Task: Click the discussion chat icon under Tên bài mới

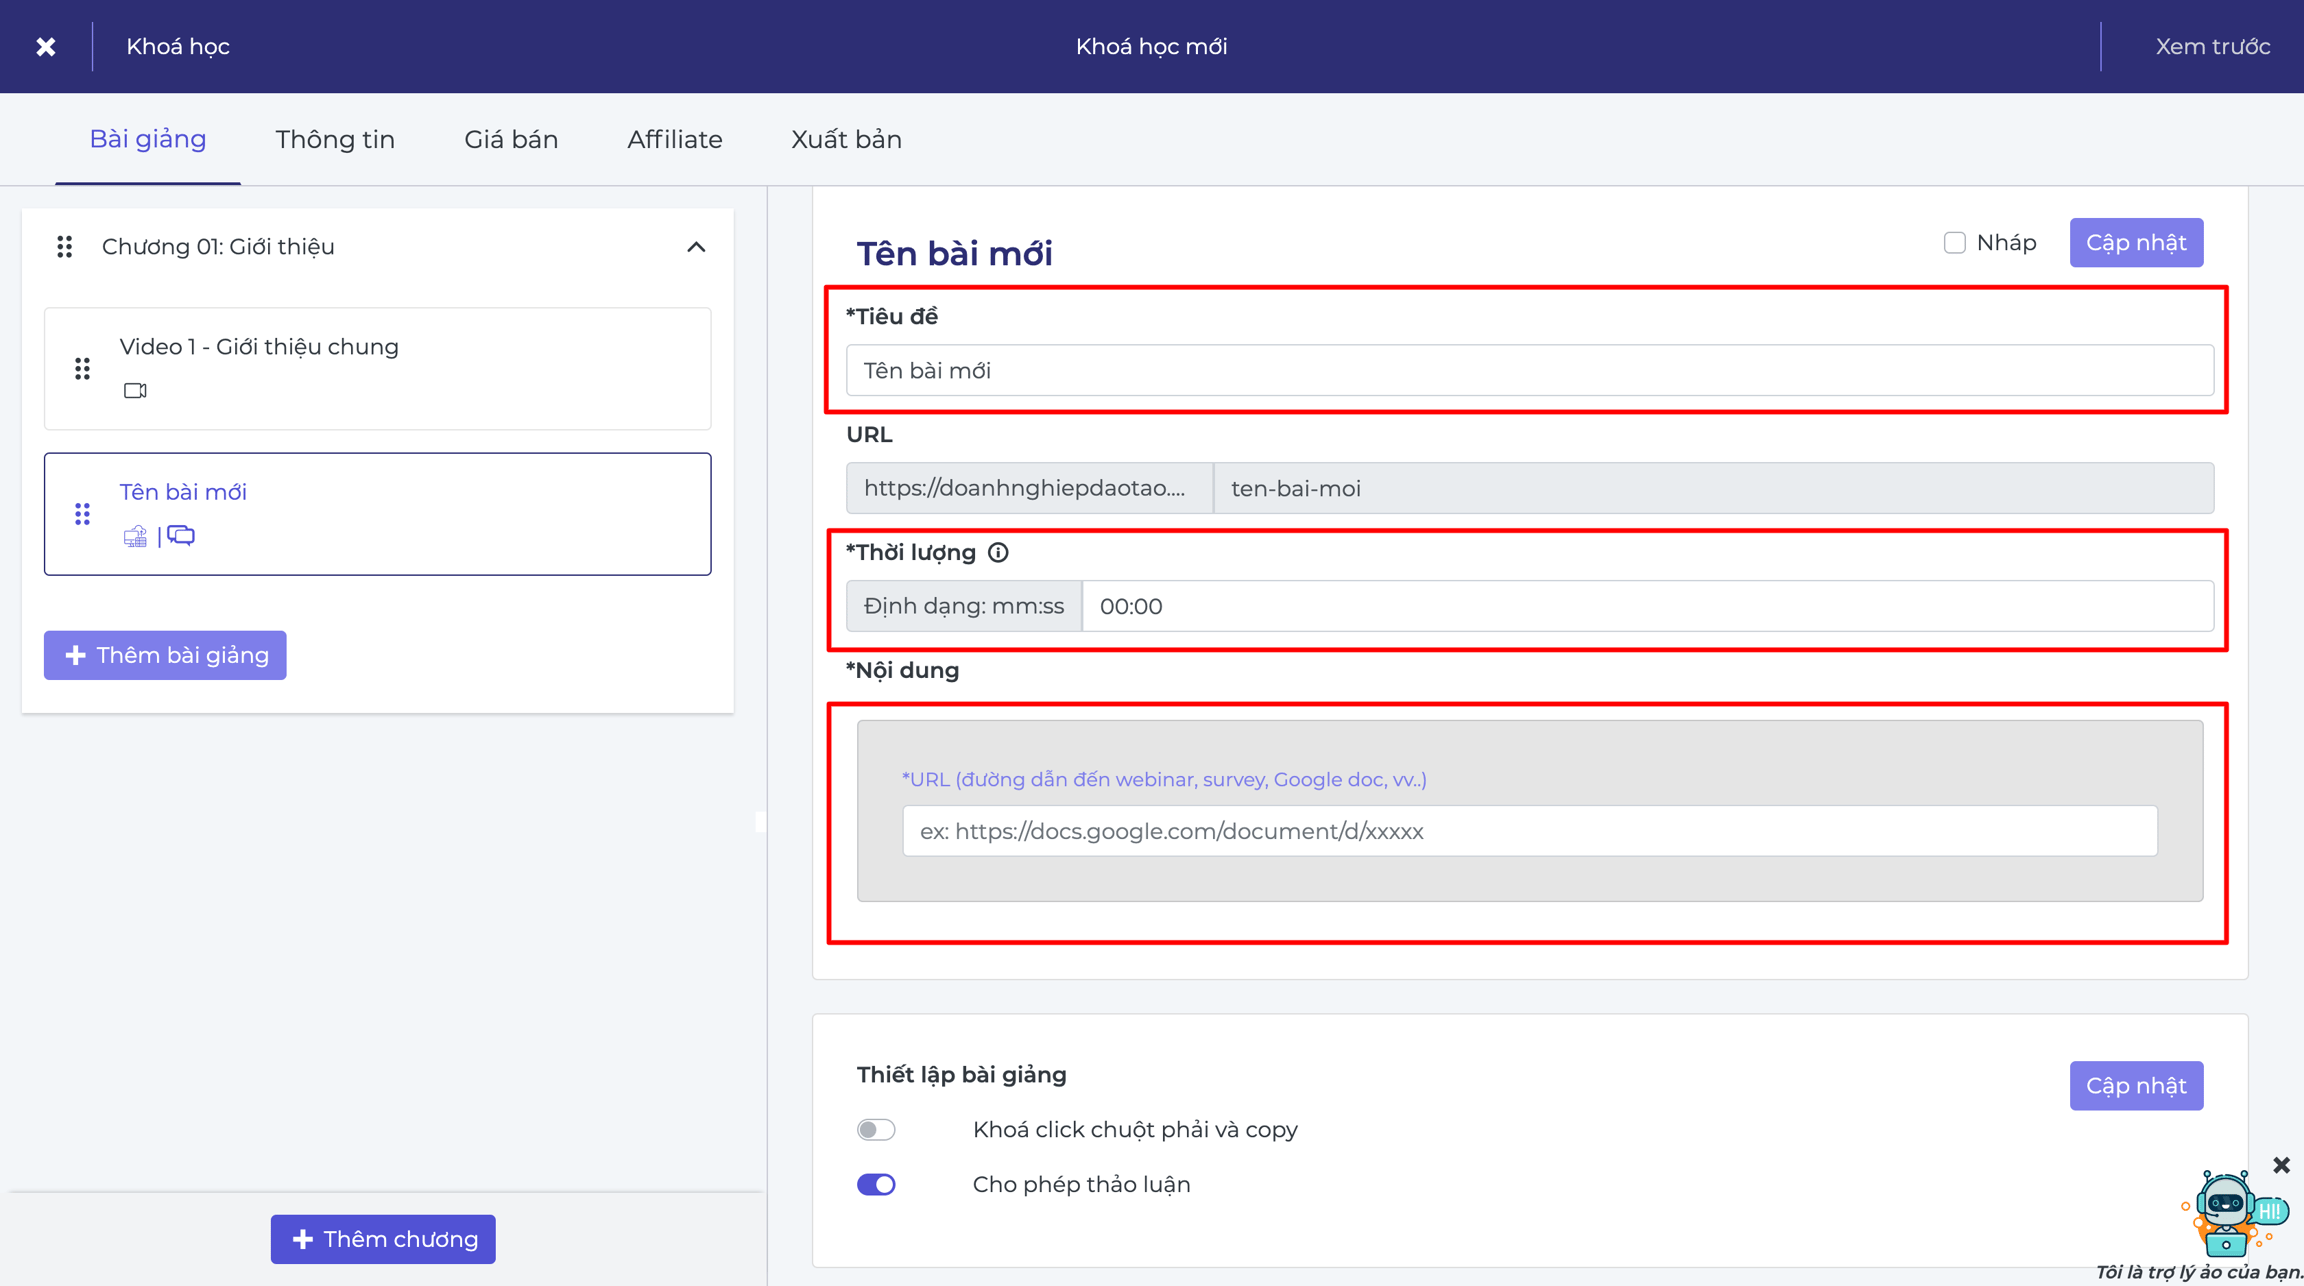Action: pyautogui.click(x=181, y=536)
